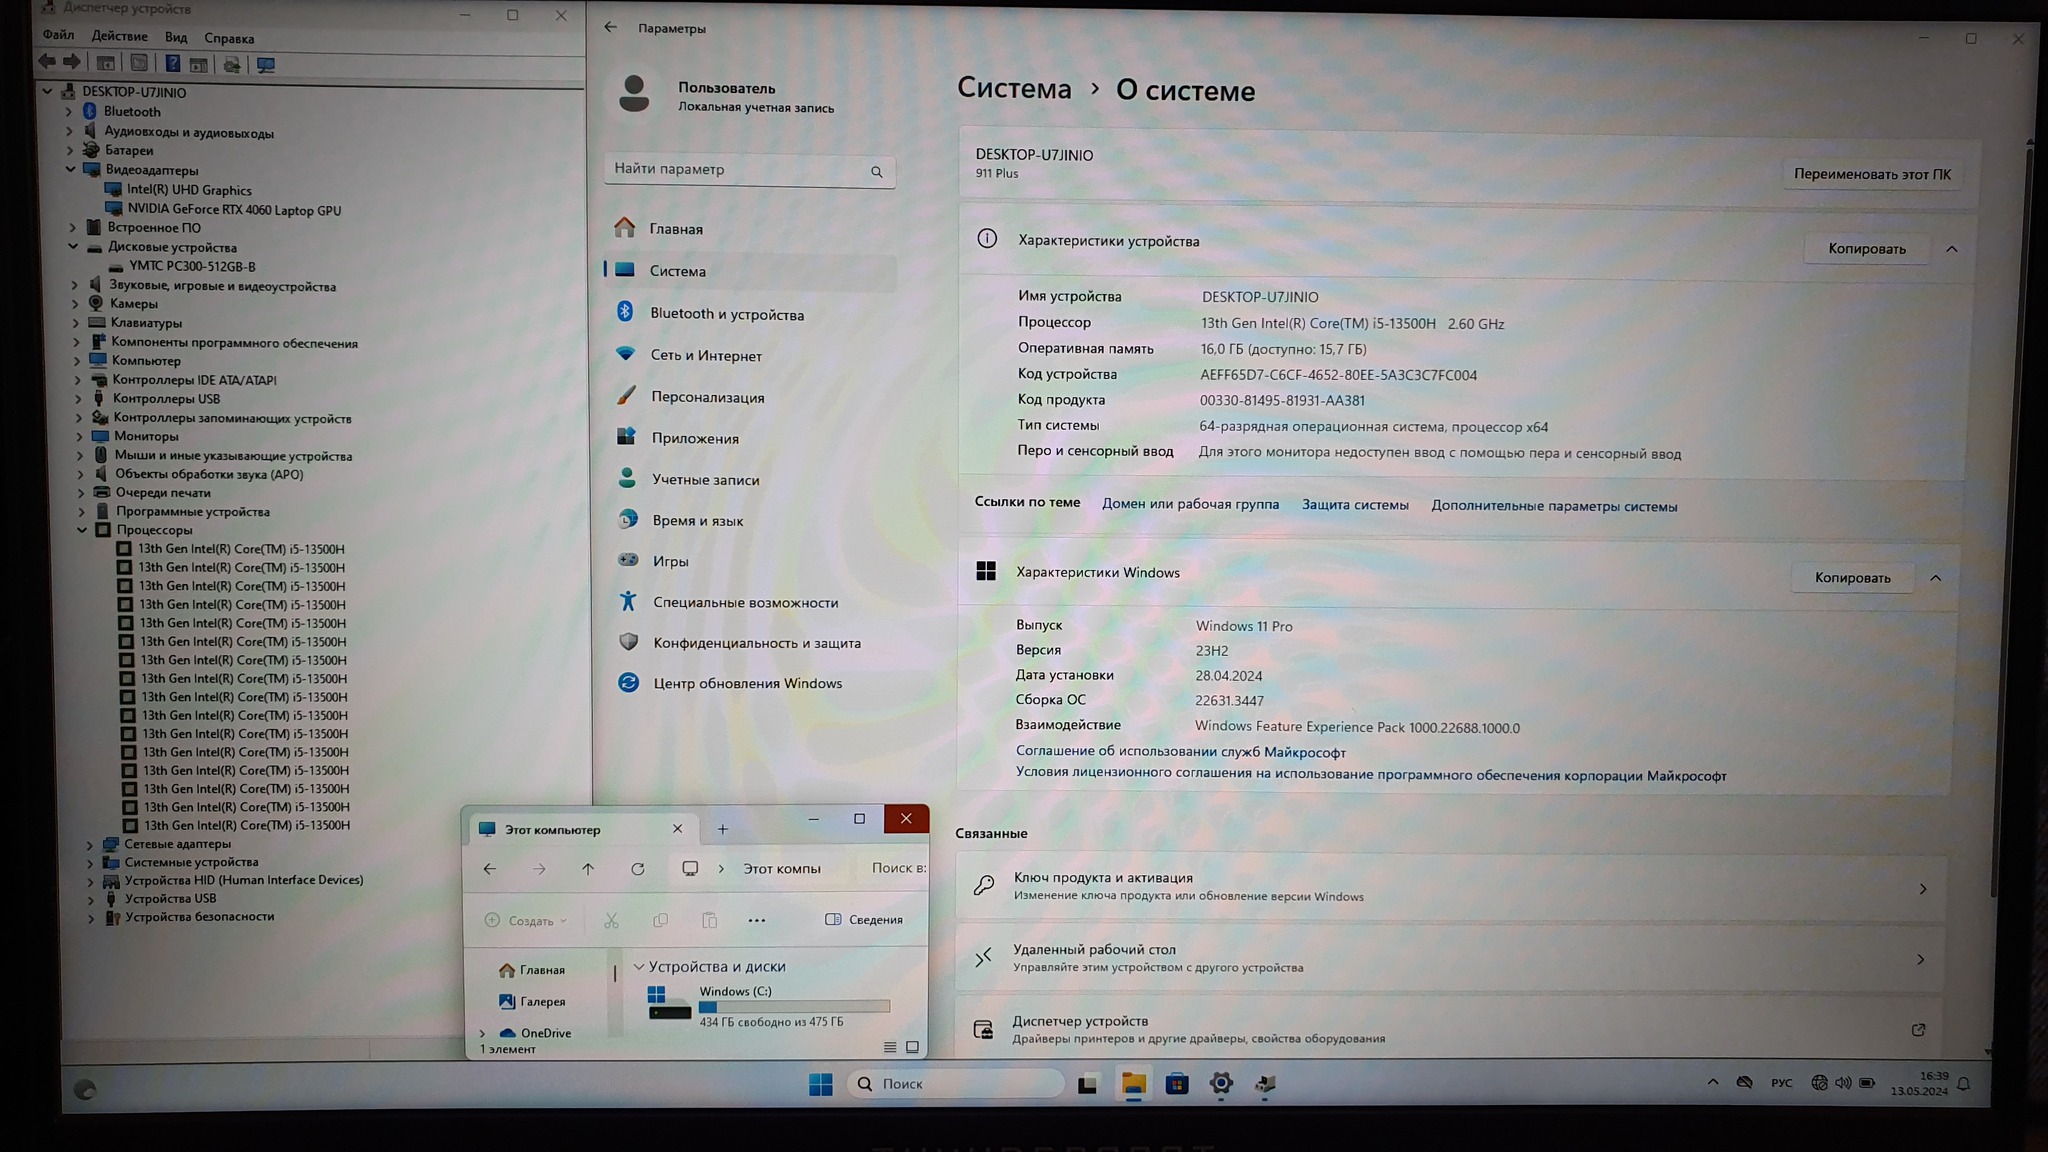
Task: Click the Refresh icon in the Explorer window
Action: pyautogui.click(x=637, y=869)
